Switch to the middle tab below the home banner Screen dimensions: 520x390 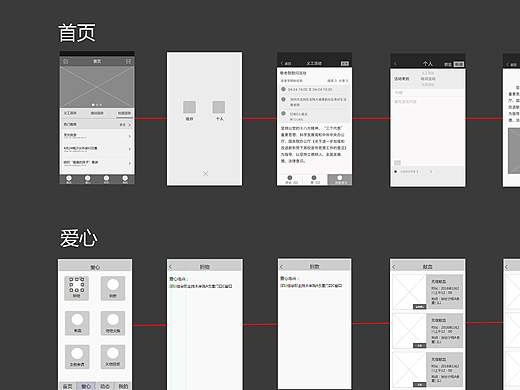pos(97,113)
